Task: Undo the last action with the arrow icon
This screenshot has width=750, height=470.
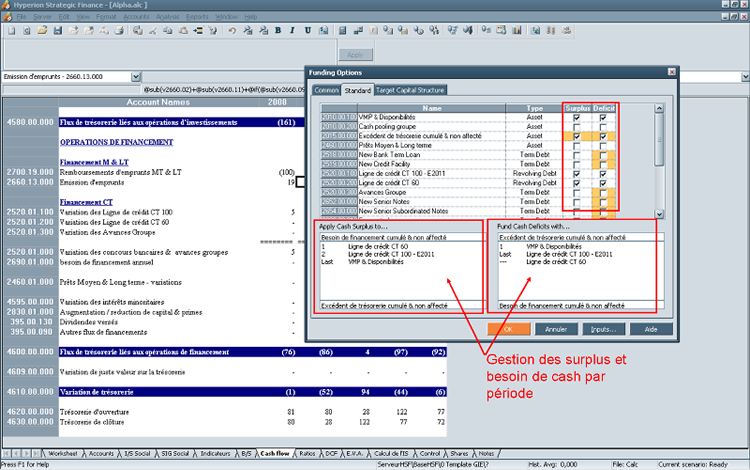Action: [232, 31]
